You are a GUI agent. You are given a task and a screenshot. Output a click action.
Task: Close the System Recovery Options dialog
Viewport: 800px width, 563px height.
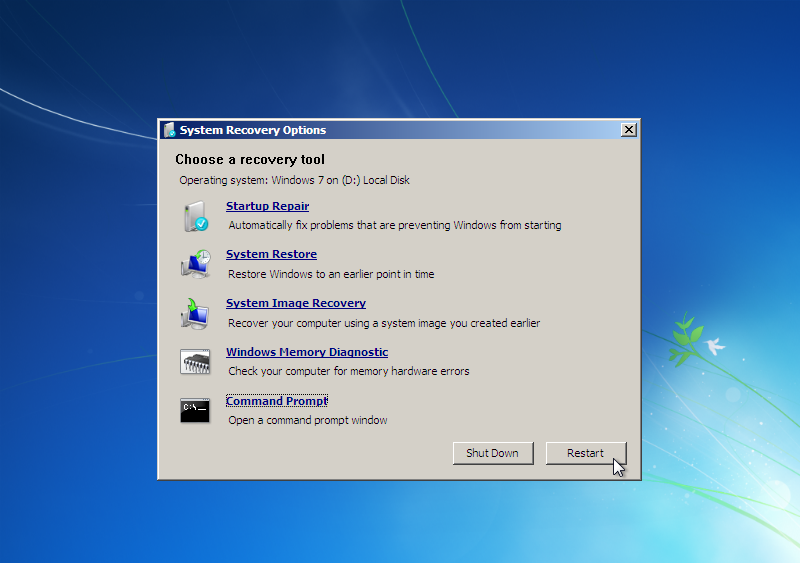pyautogui.click(x=629, y=130)
